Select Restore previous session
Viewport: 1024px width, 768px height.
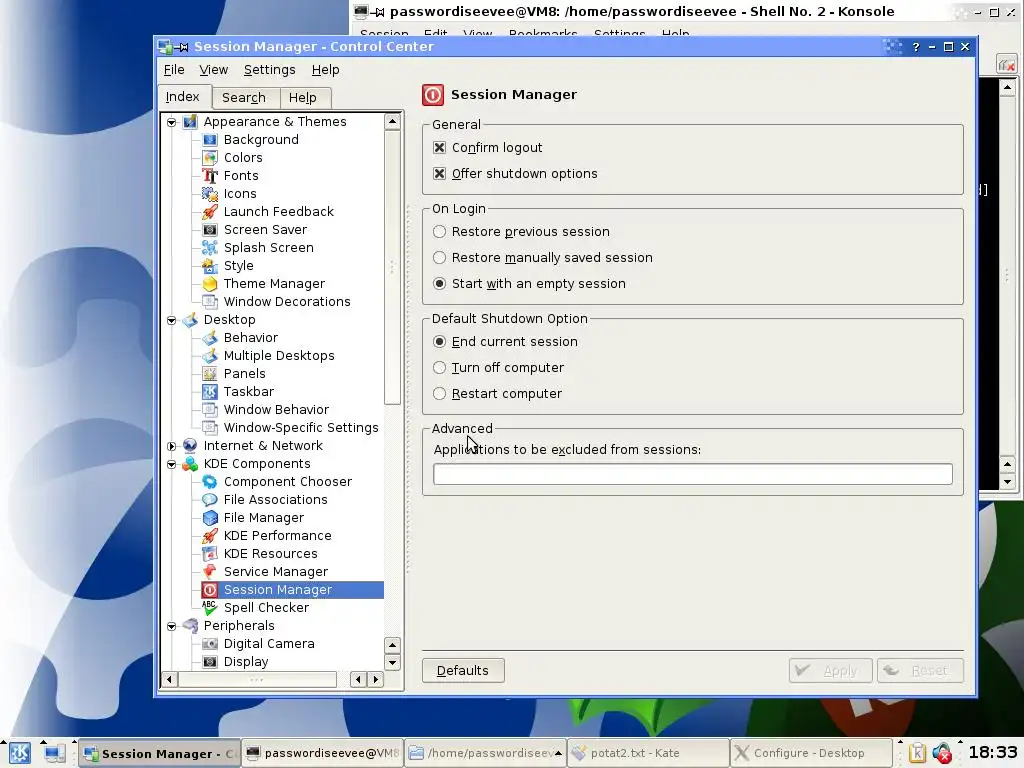click(x=440, y=232)
